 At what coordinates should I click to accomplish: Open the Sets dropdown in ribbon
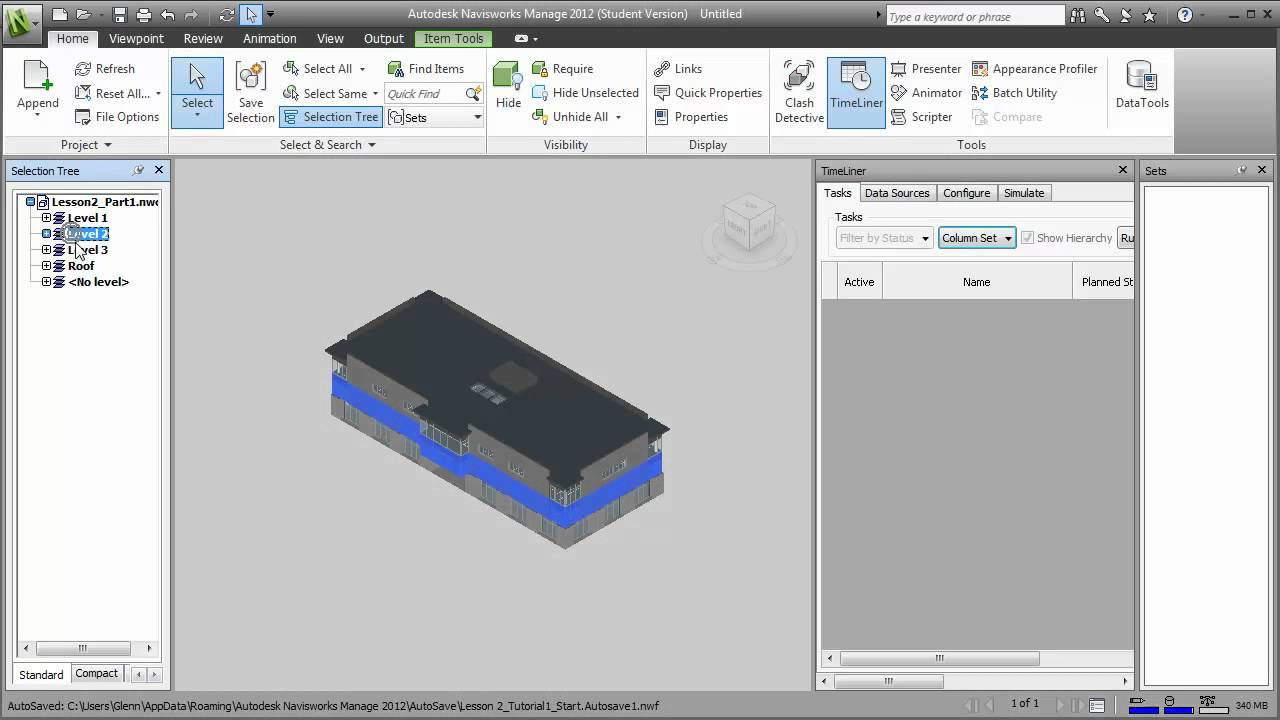click(436, 117)
